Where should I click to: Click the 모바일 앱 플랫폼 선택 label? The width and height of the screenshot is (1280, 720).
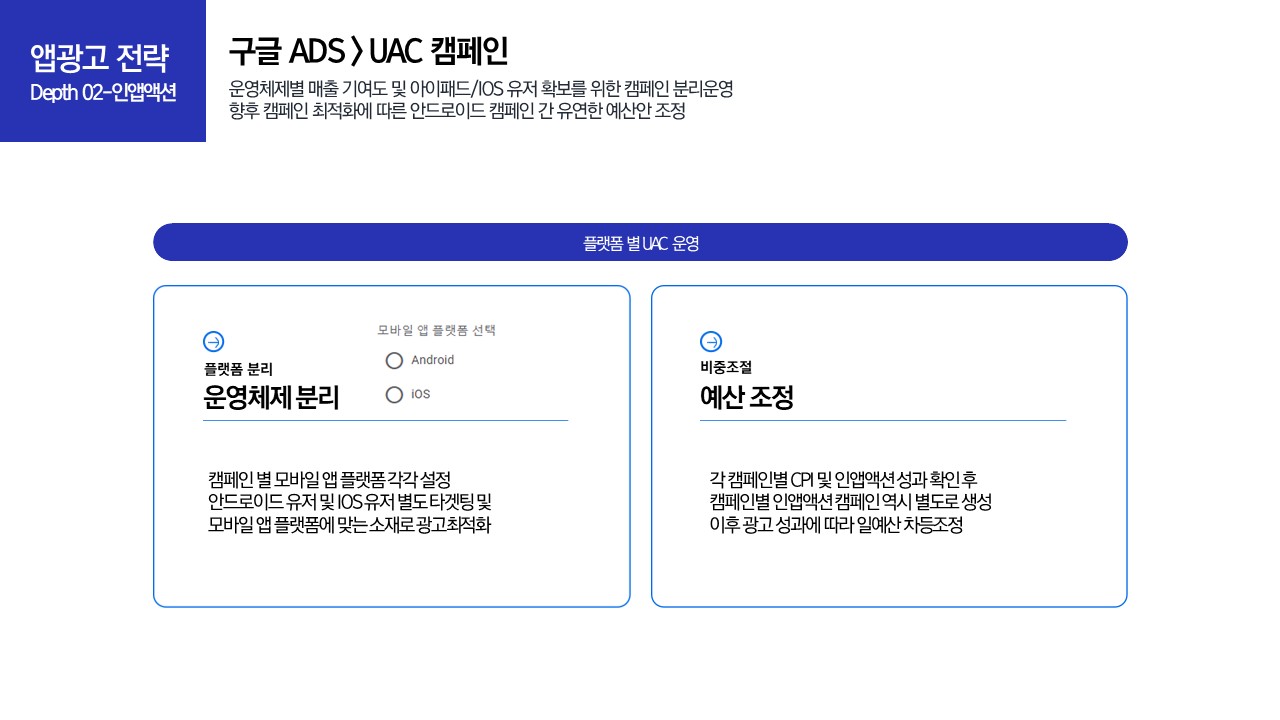click(x=436, y=330)
